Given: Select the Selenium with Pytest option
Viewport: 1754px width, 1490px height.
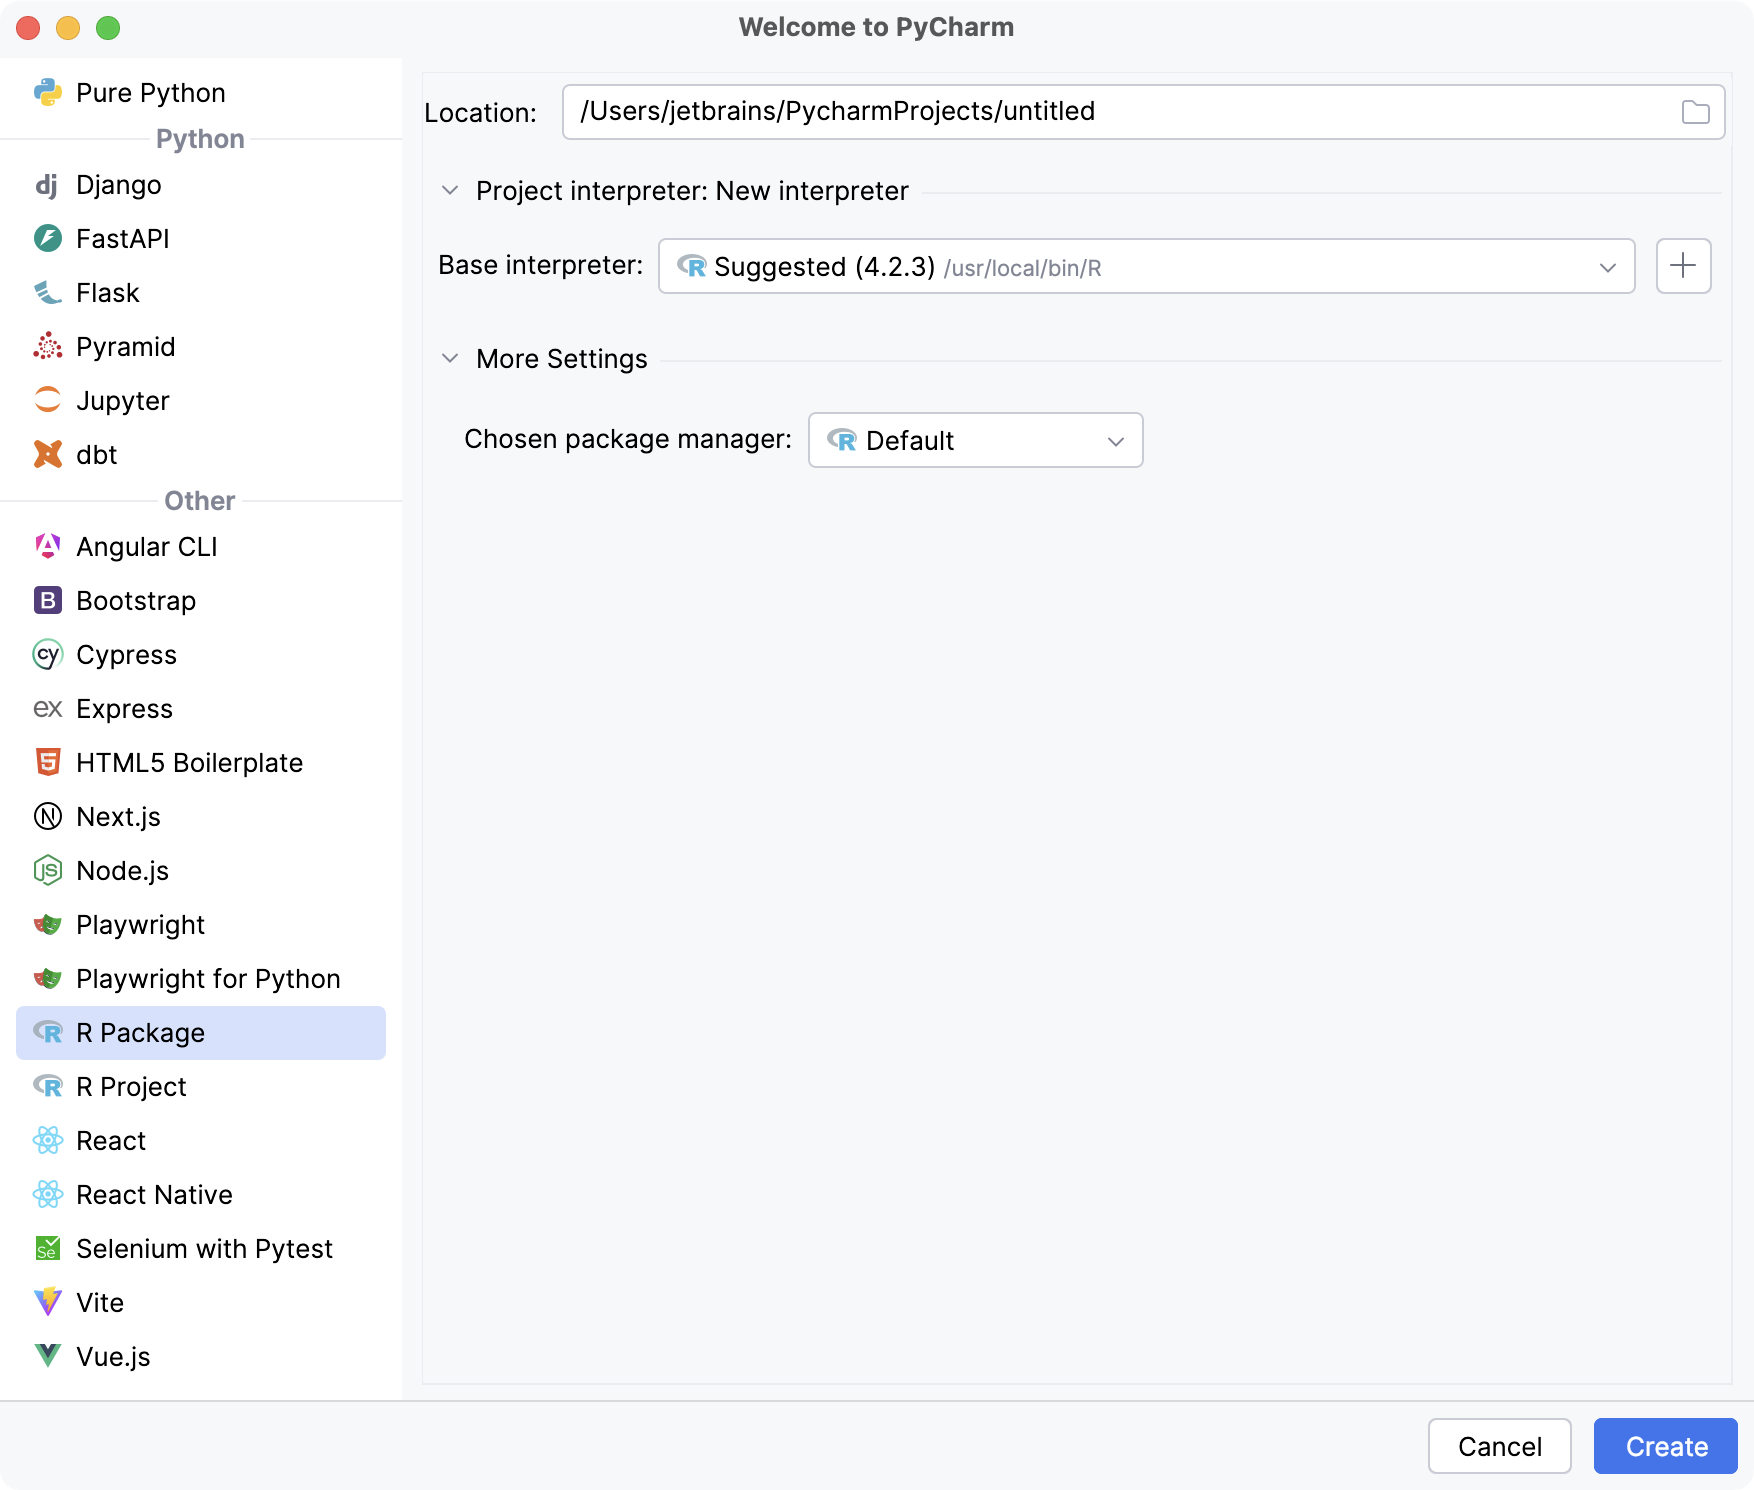Looking at the screenshot, I should [204, 1248].
